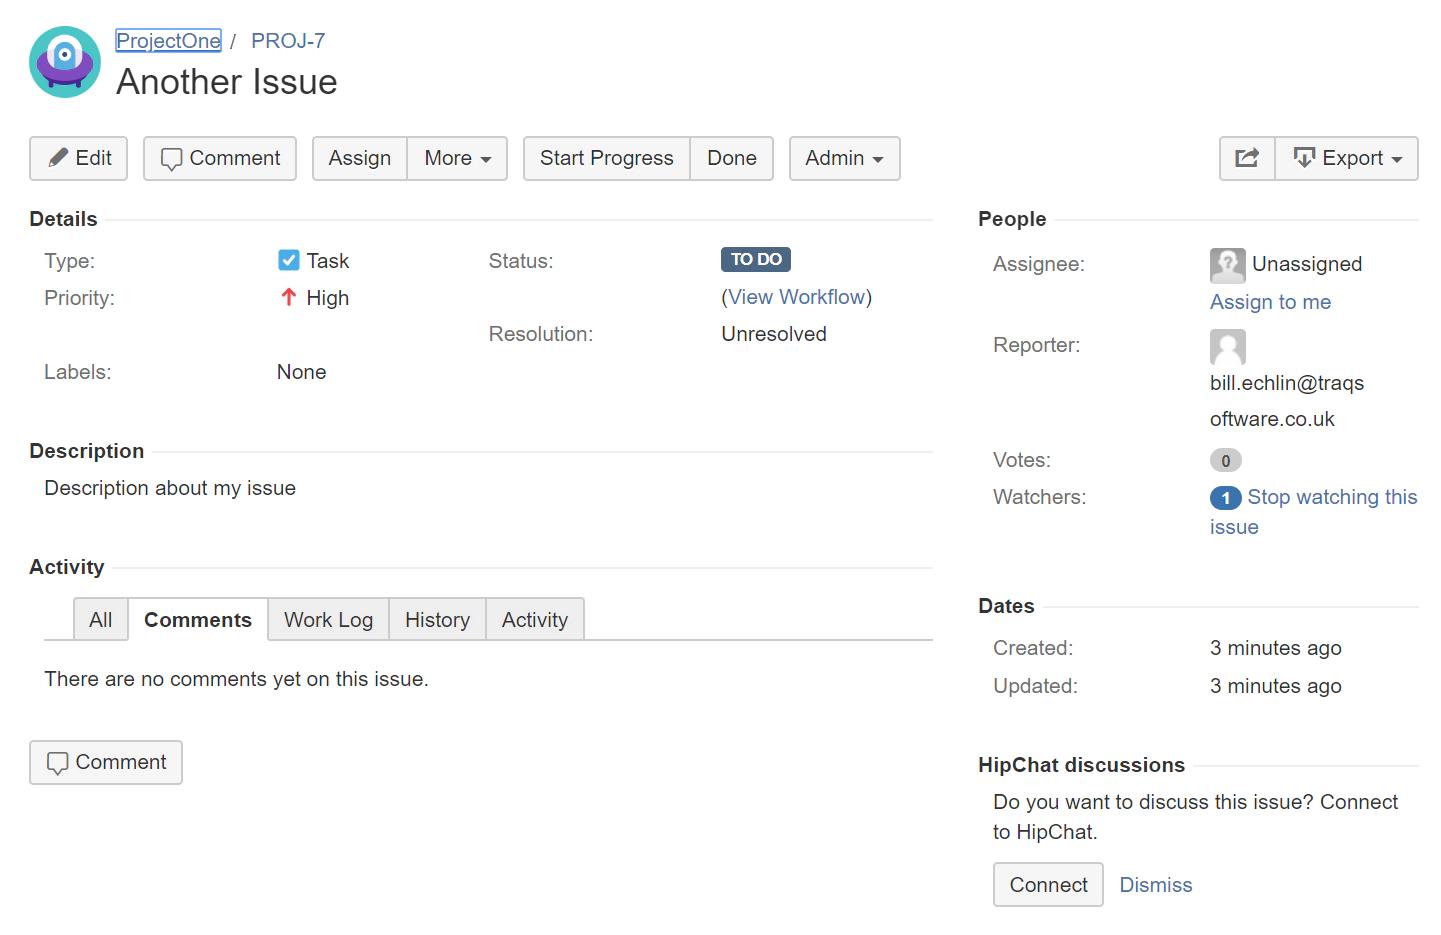Click the TO DO status lozenge
1441x935 pixels.
pyautogui.click(x=755, y=259)
